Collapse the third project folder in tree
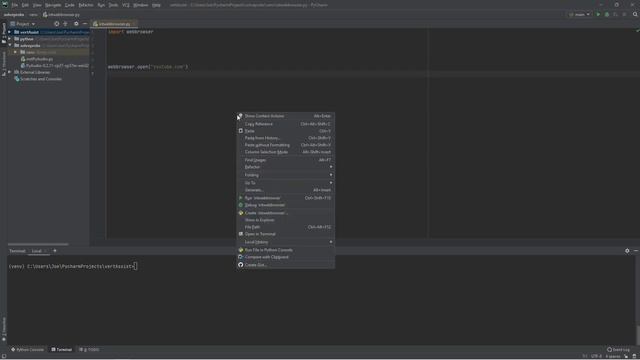This screenshot has height=360, width=640. (x=10, y=45)
